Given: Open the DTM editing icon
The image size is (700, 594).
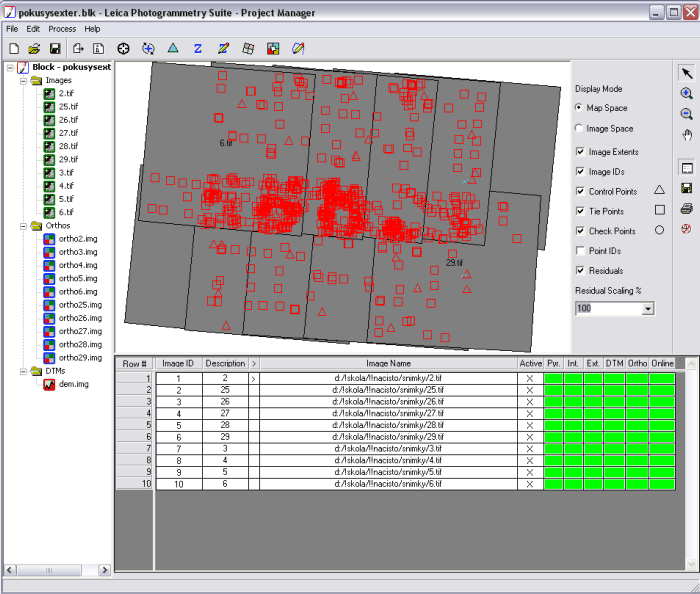Looking at the screenshot, I should click(223, 49).
